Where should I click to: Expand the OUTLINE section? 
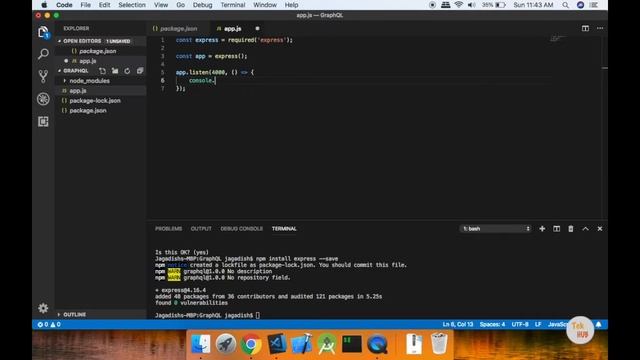[x=75, y=314]
